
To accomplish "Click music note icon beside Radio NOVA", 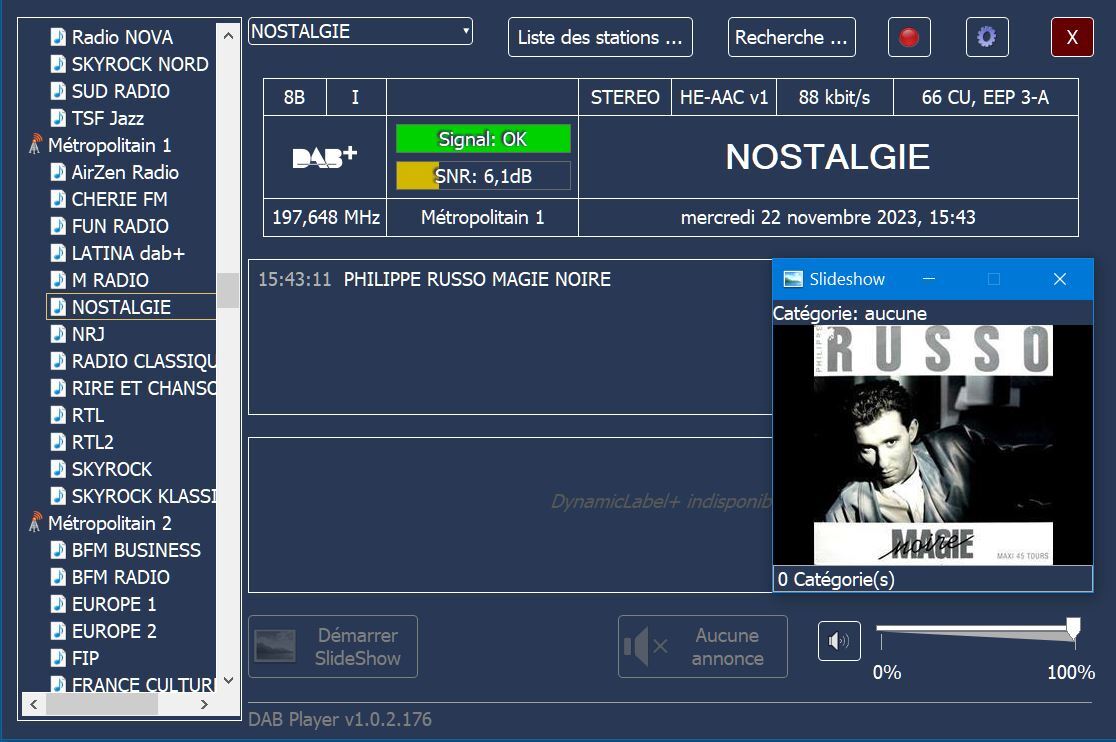I will (58, 37).
